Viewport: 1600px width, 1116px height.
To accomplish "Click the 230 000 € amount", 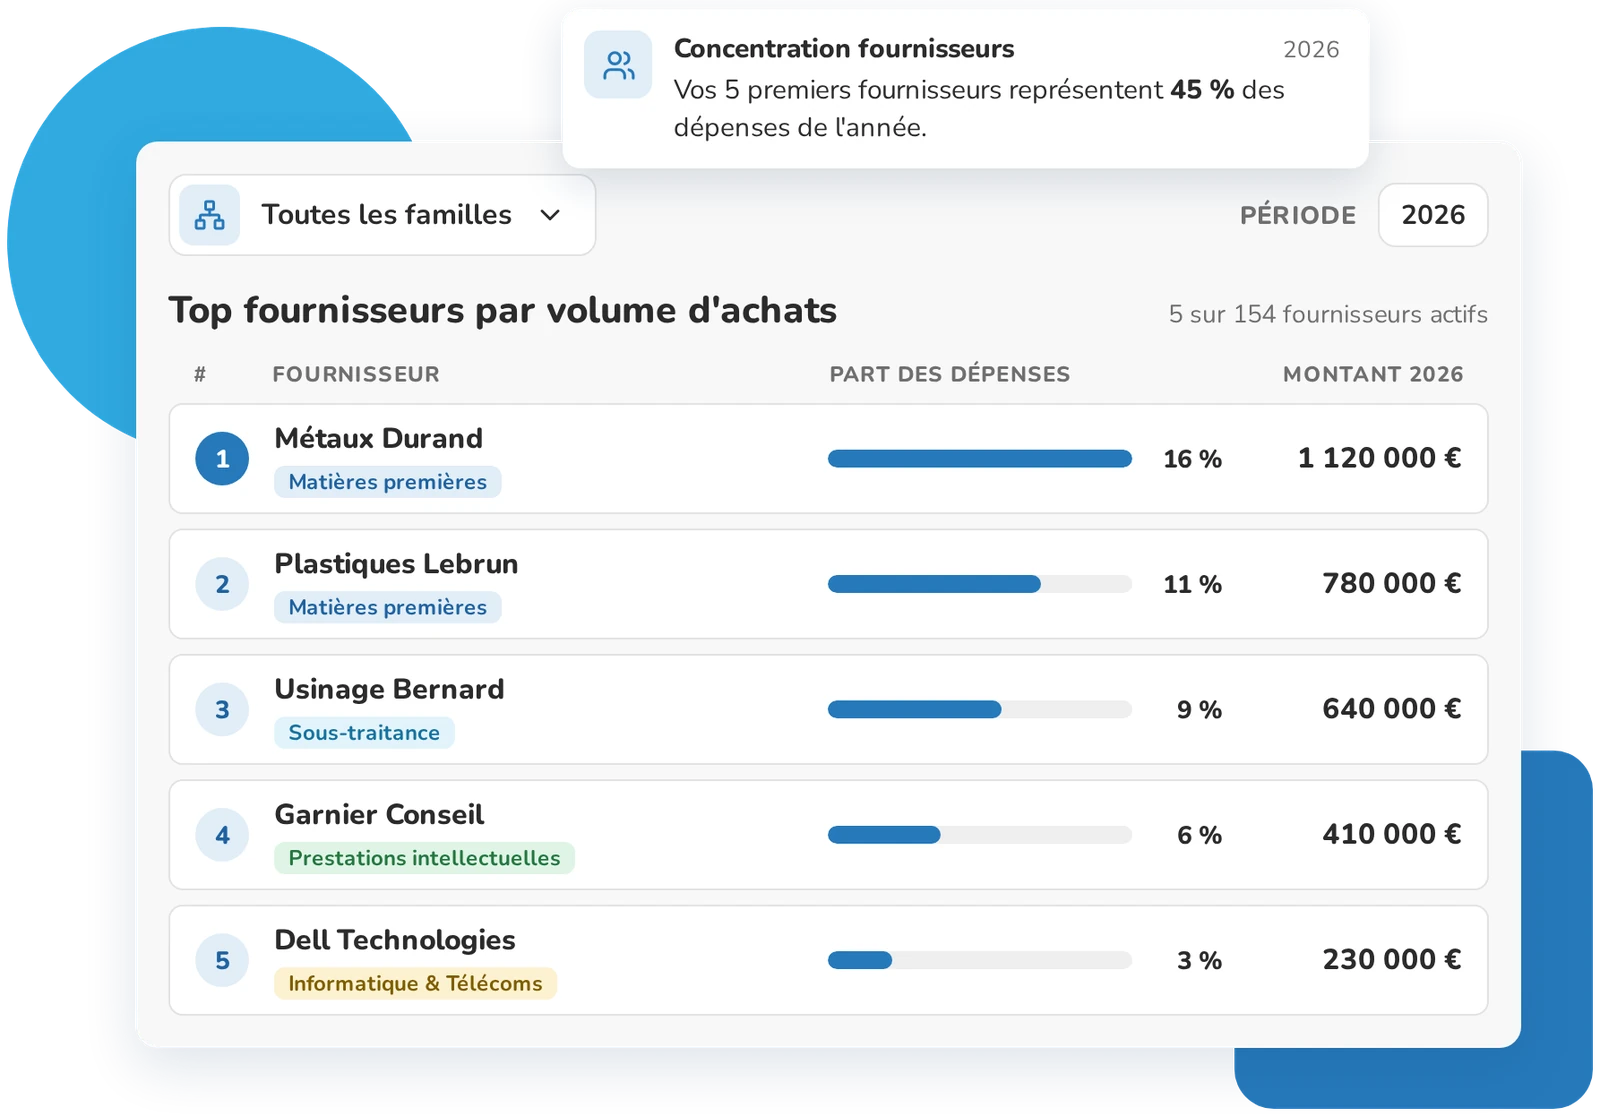I will [1391, 960].
